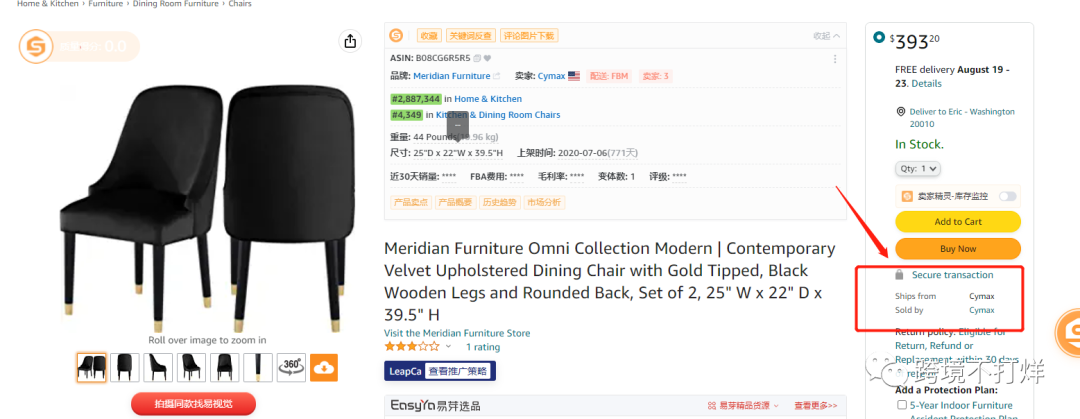Visit the Meridian Furniture Store link
Image resolution: width=1080 pixels, height=419 pixels.
(457, 333)
